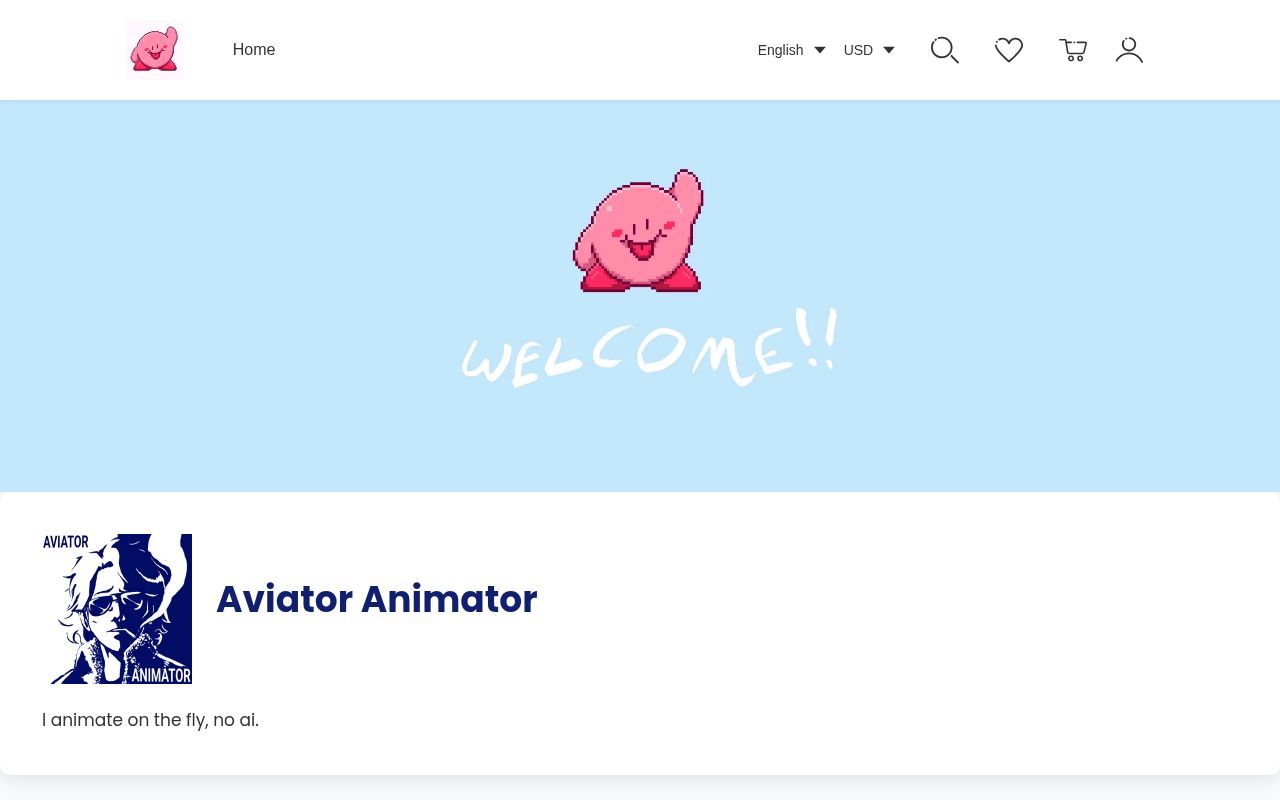Open search with the magnifier icon

coord(945,50)
